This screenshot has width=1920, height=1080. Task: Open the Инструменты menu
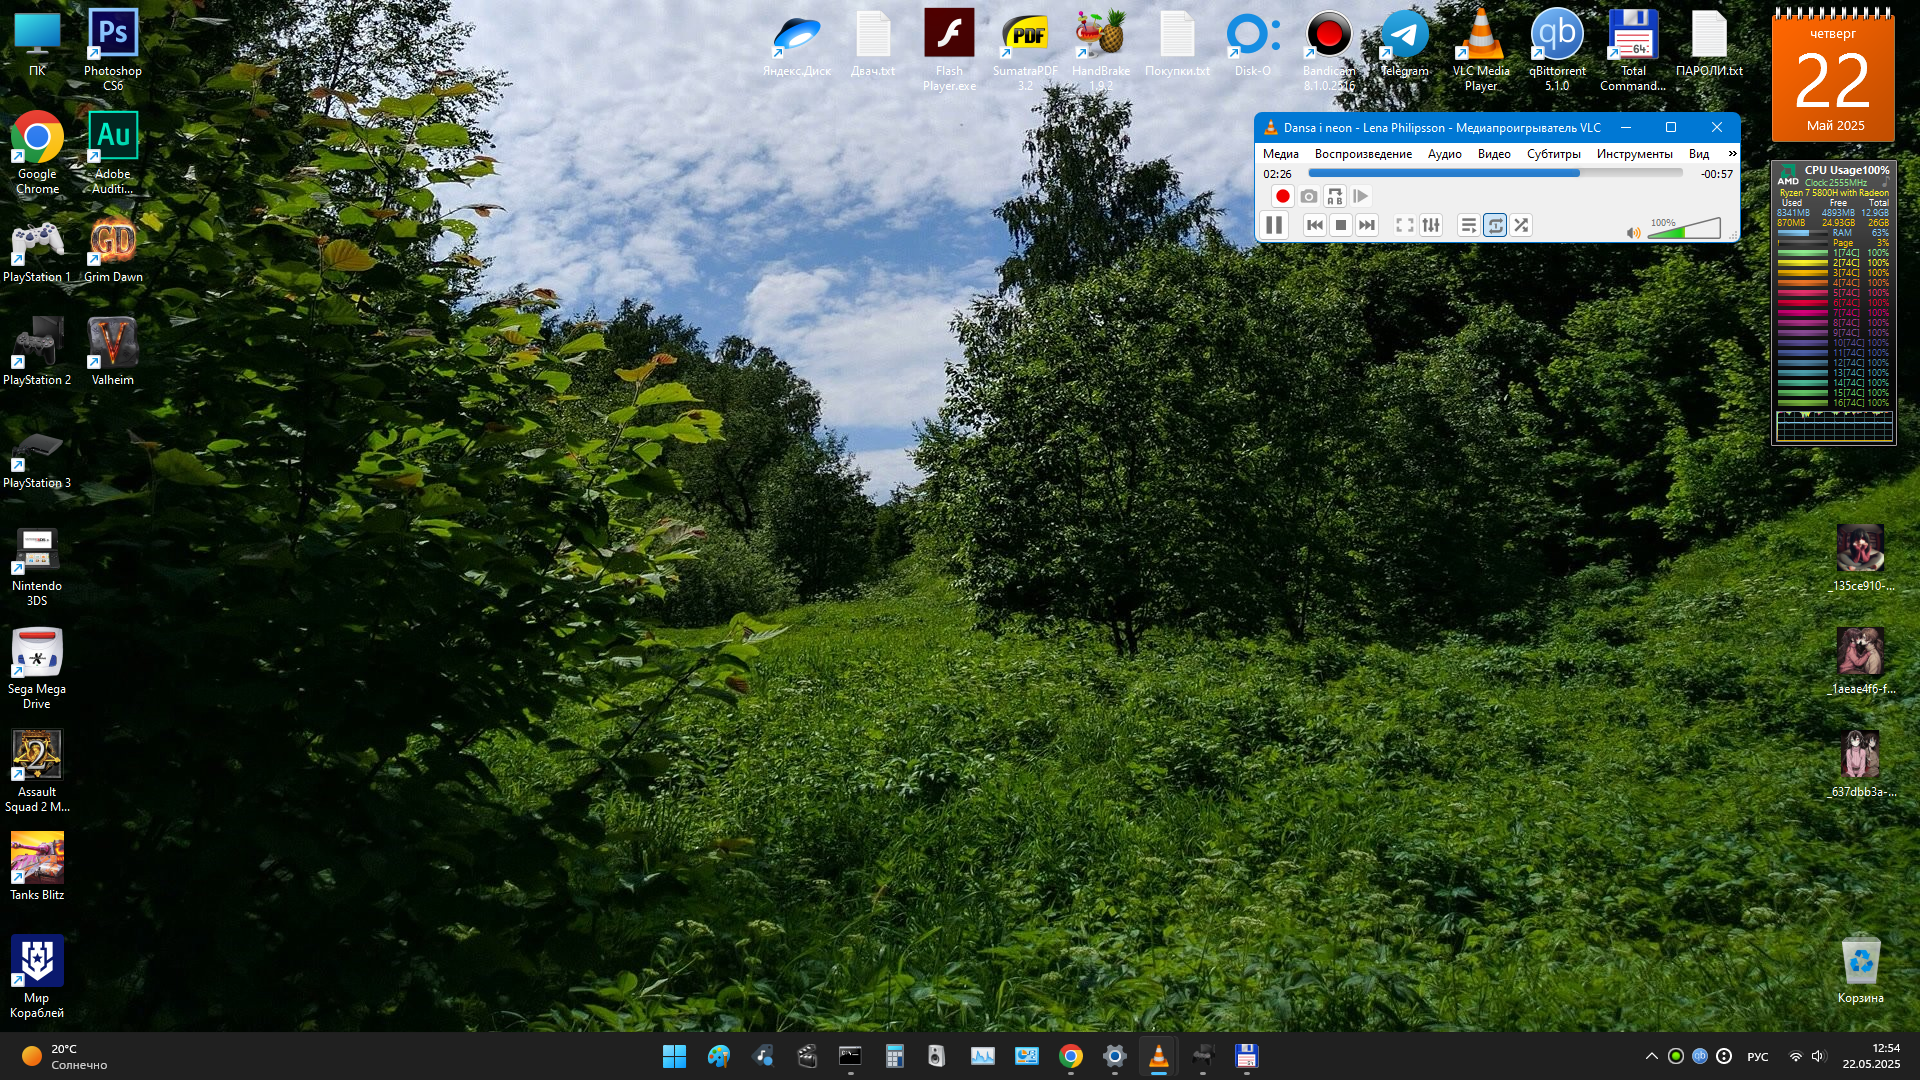coord(1634,154)
